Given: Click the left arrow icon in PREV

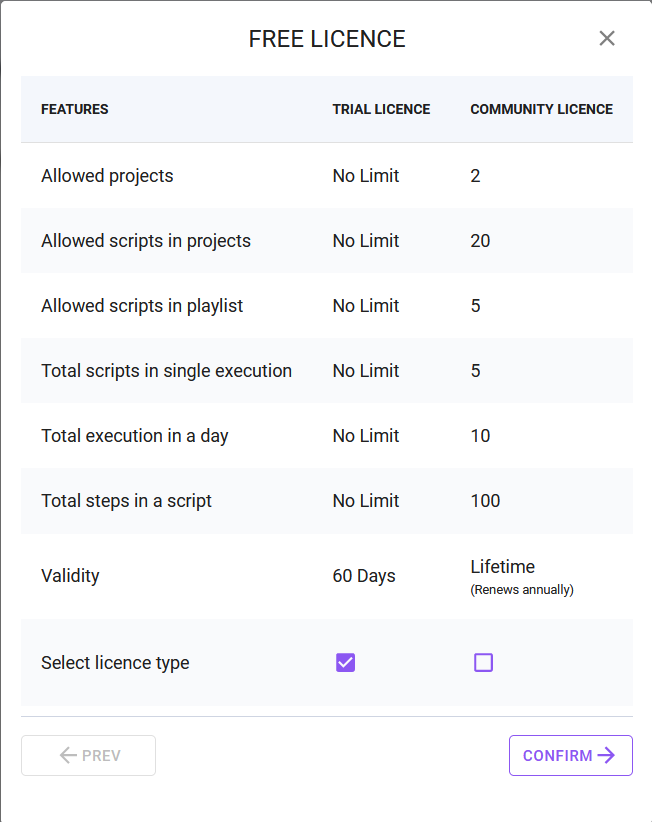Looking at the screenshot, I should [68, 756].
